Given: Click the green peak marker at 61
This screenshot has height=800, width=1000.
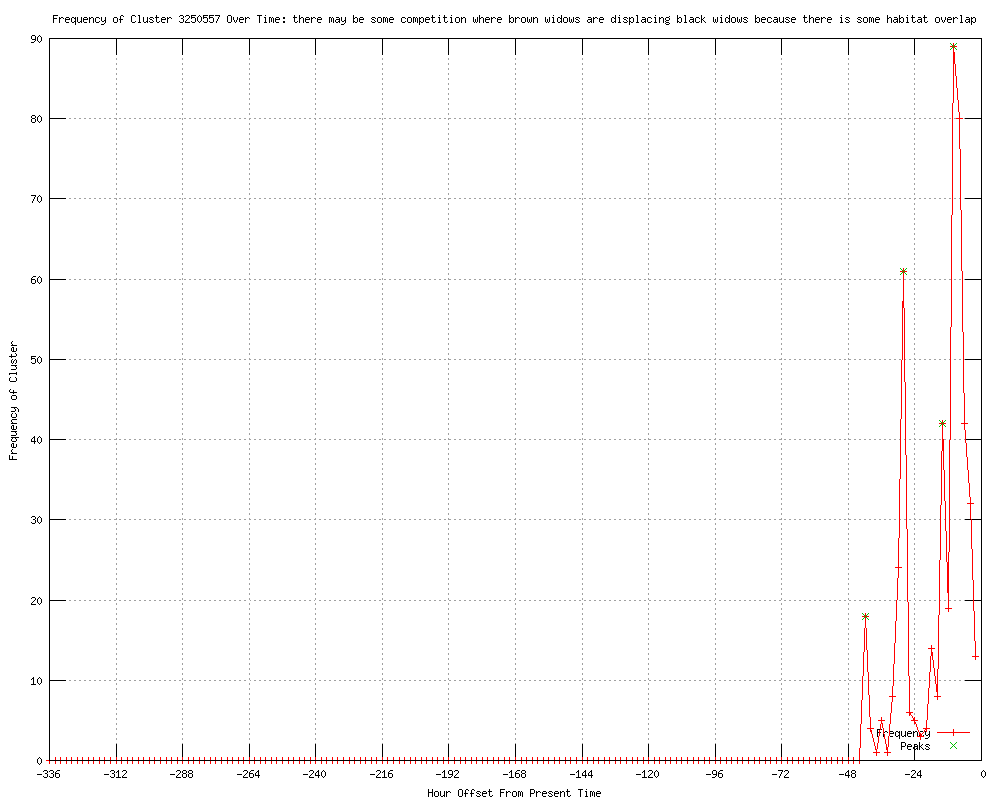Looking at the screenshot, I should 903,271.
